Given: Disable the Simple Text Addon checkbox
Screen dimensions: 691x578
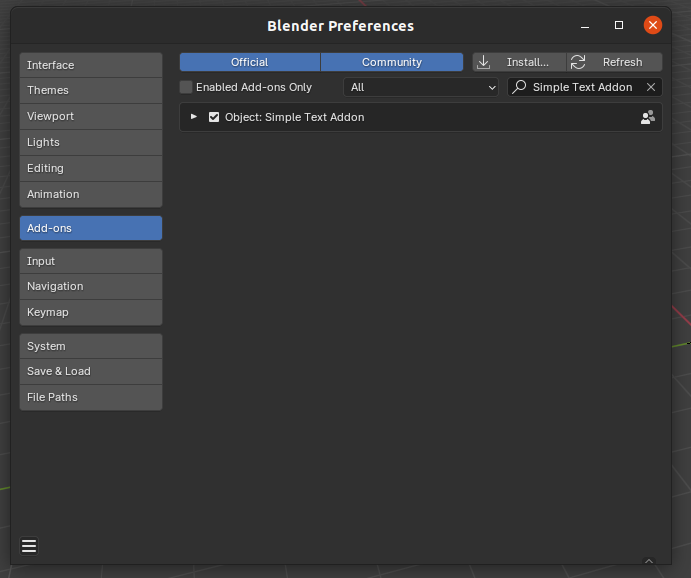Looking at the screenshot, I should pyautogui.click(x=214, y=117).
